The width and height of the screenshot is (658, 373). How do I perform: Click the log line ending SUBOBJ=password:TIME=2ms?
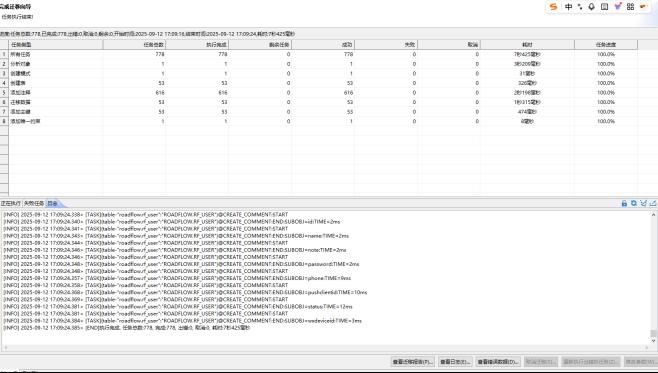[181, 264]
